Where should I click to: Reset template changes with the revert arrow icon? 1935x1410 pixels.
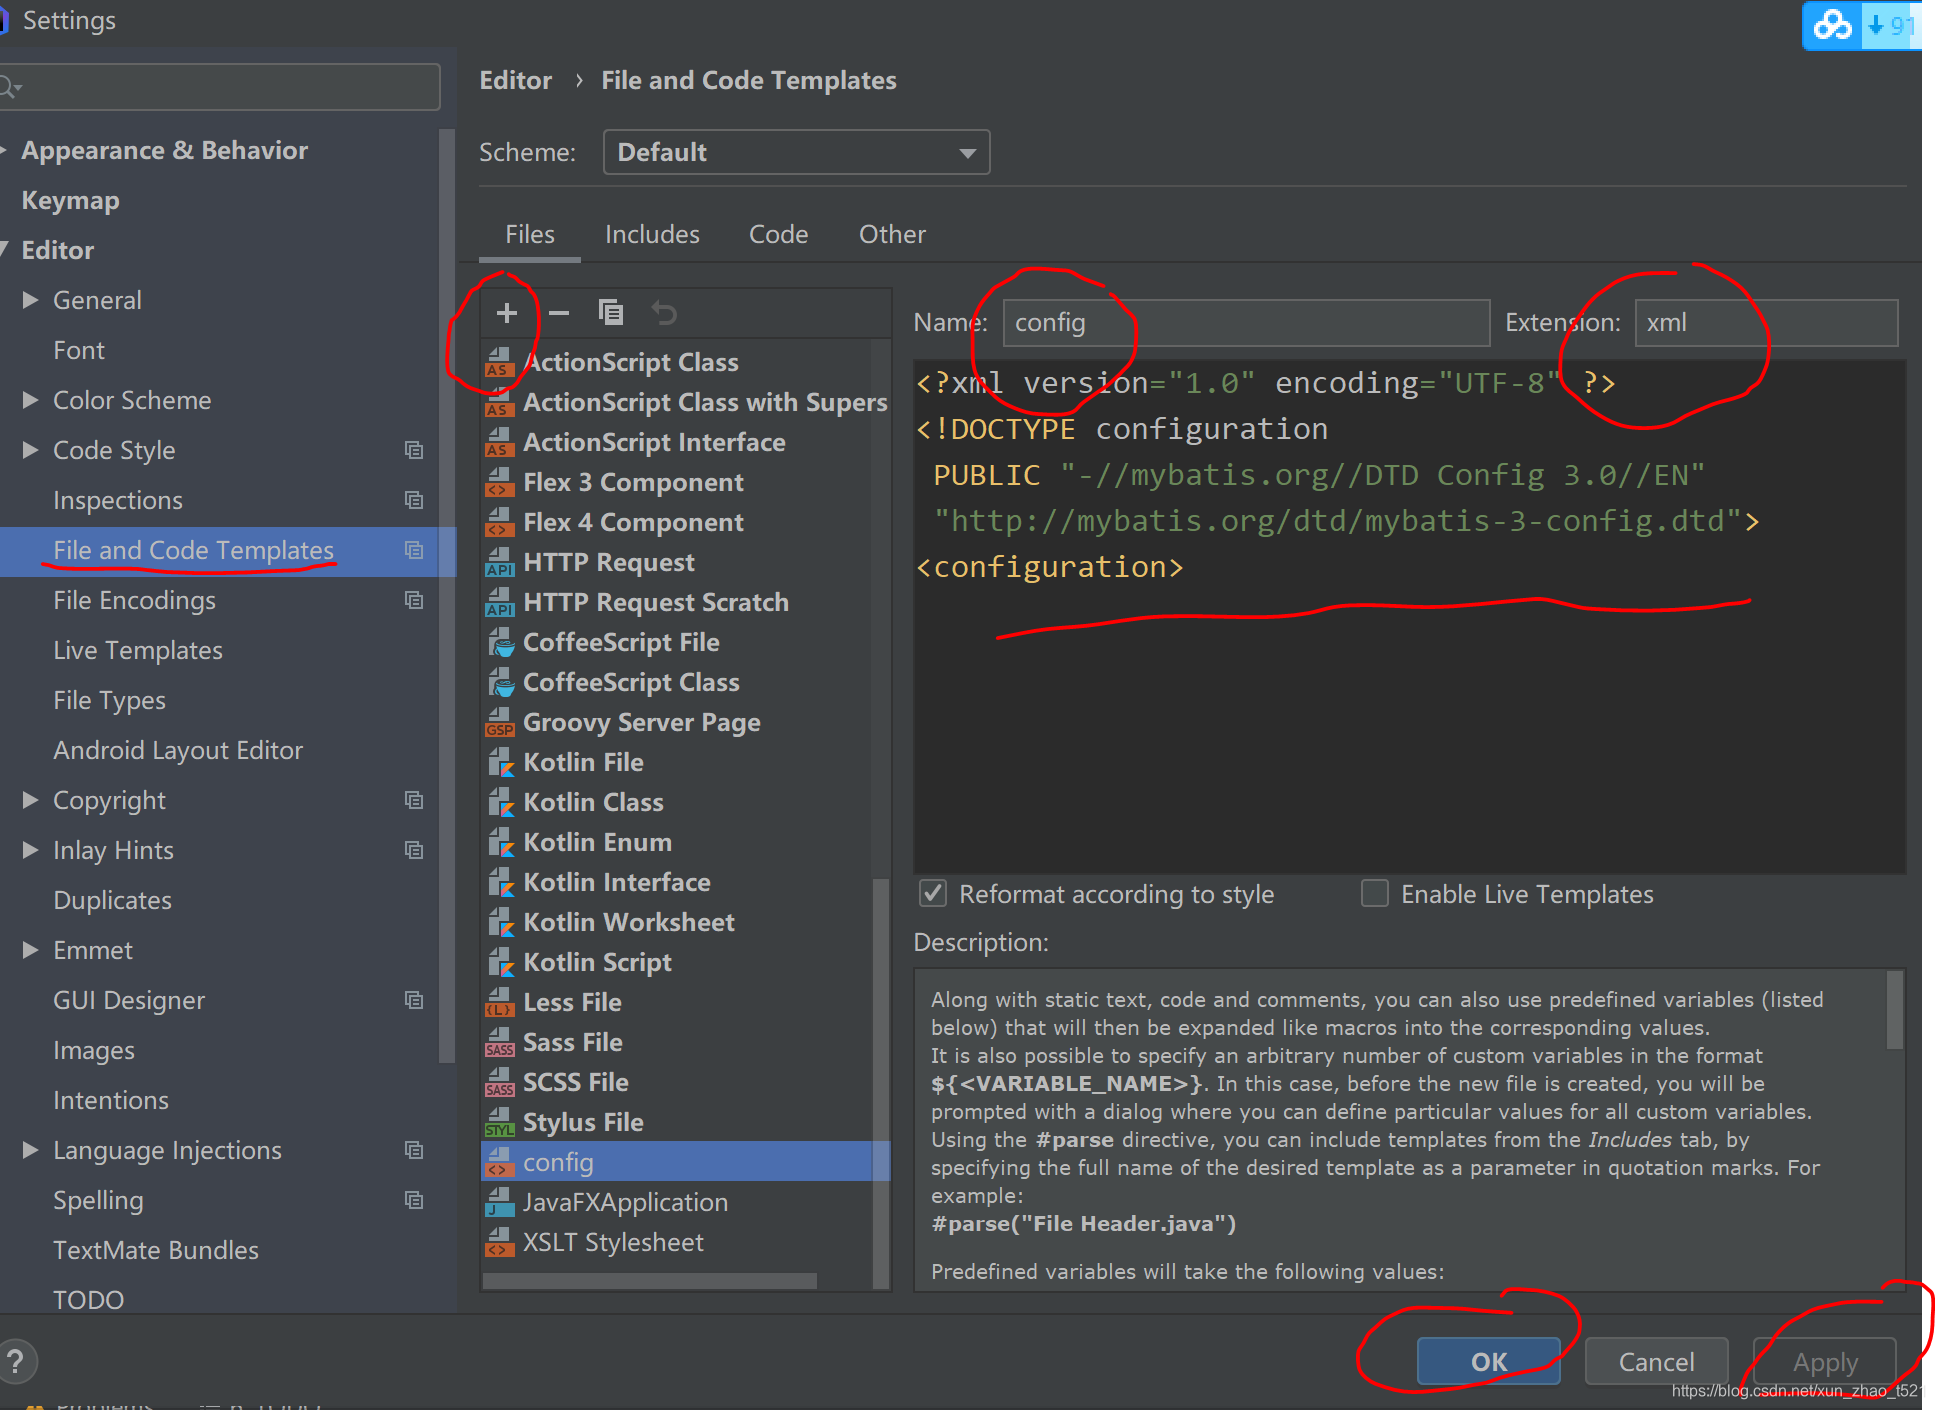tap(663, 312)
